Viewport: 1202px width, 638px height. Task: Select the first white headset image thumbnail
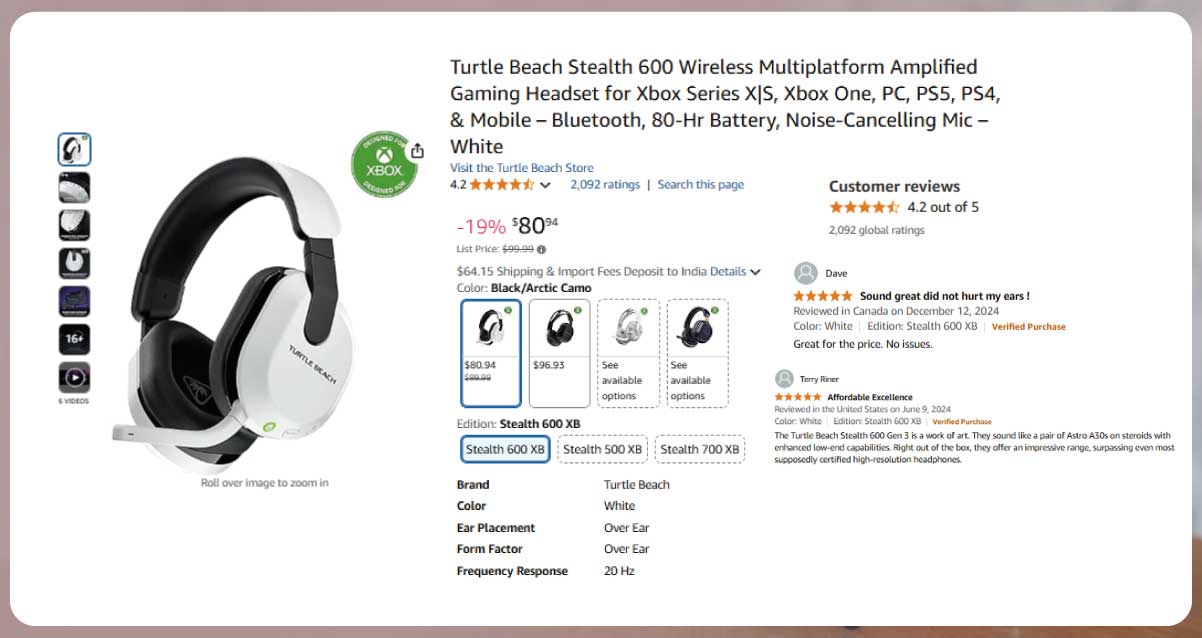coord(74,150)
